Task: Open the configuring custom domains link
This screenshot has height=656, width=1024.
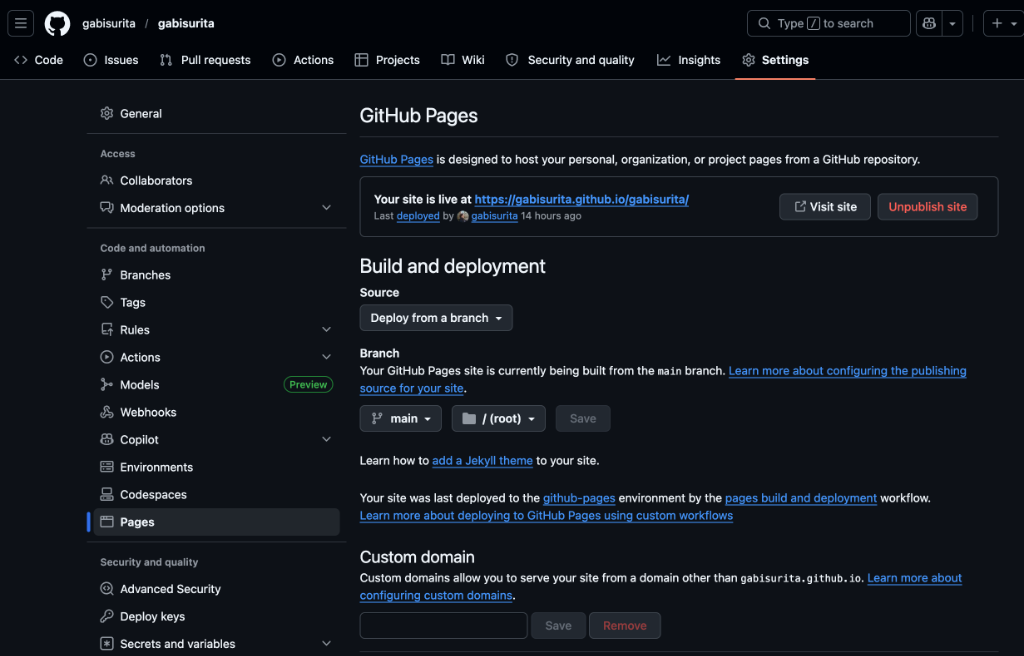Action: (436, 595)
